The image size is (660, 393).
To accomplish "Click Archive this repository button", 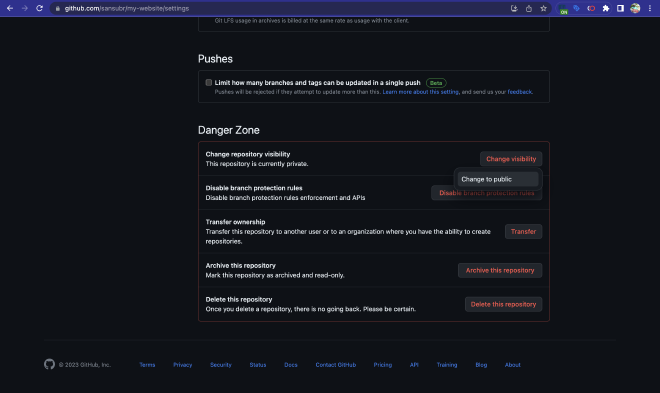I will 500,271.
